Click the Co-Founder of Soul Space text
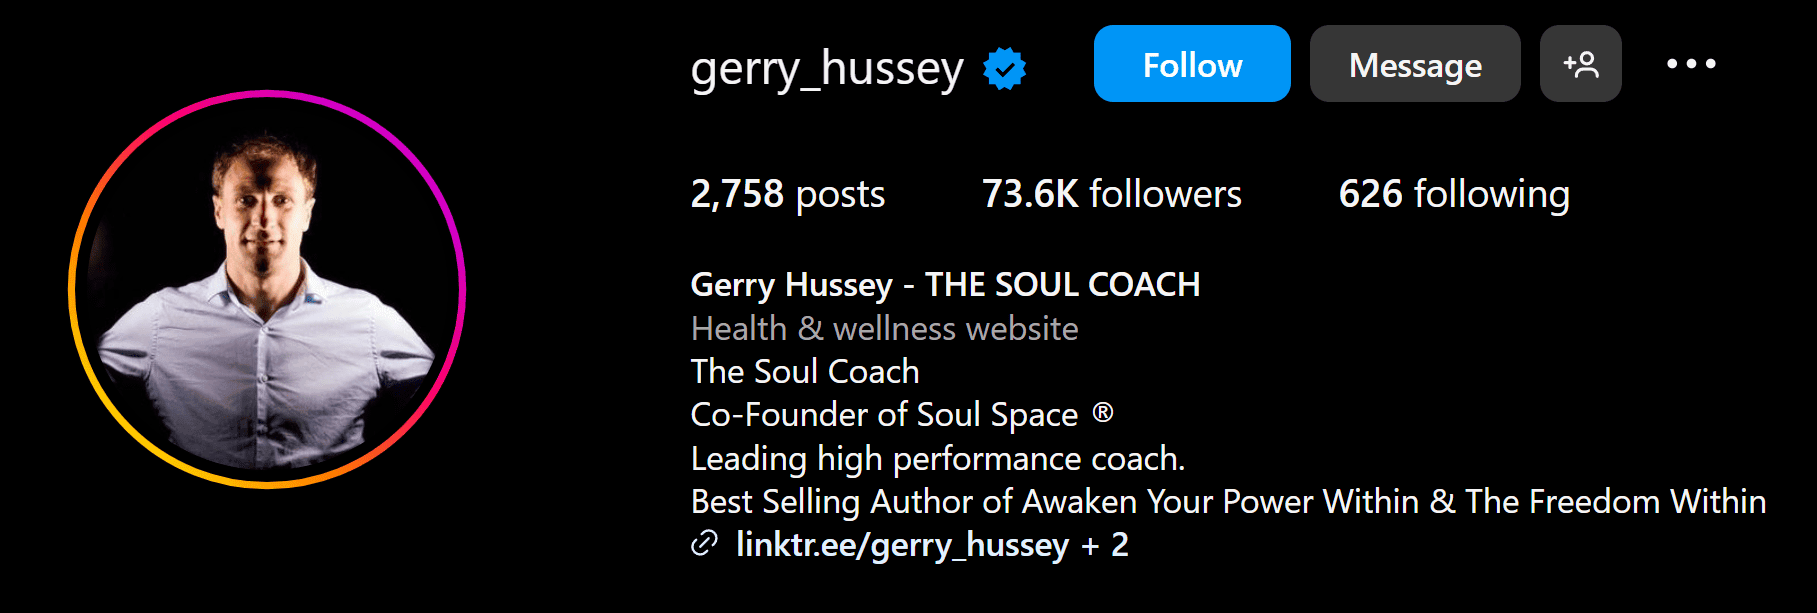Viewport: 1817px width, 613px height. [x=884, y=415]
